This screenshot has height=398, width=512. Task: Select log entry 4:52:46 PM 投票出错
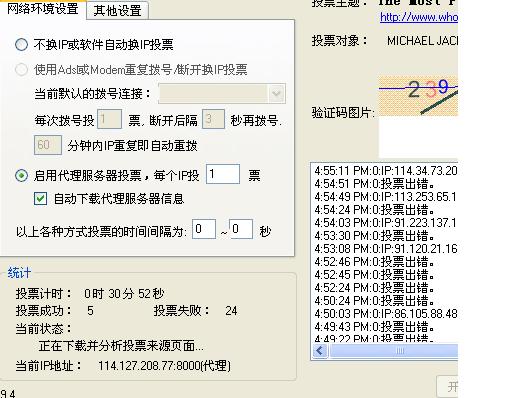point(374,262)
